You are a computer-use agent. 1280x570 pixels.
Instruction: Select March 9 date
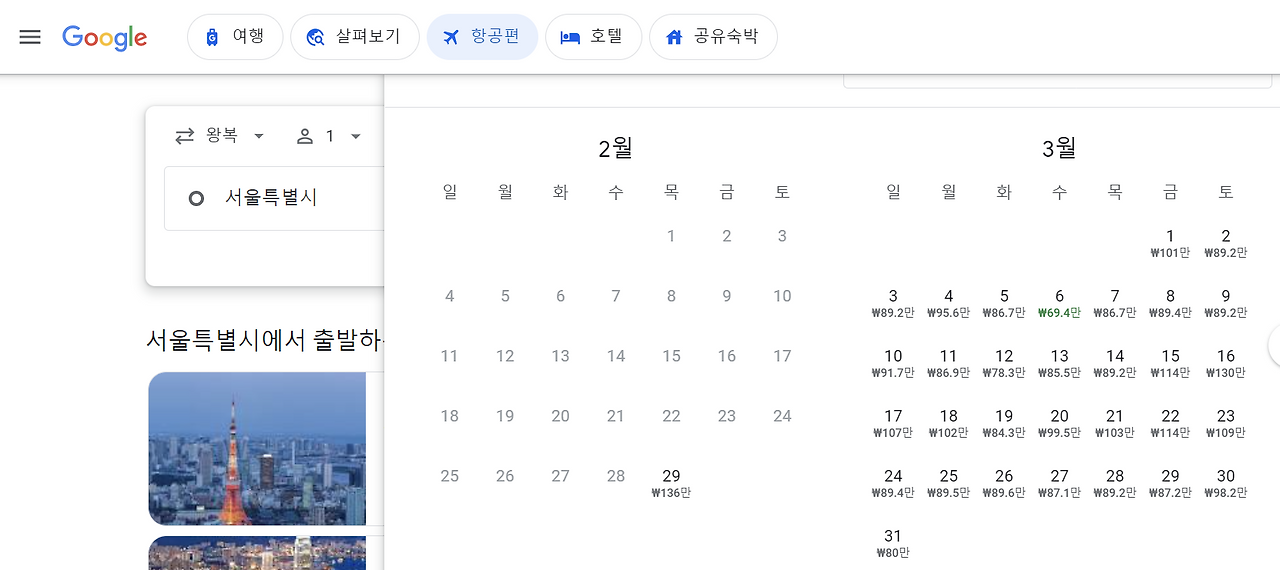pos(1226,303)
